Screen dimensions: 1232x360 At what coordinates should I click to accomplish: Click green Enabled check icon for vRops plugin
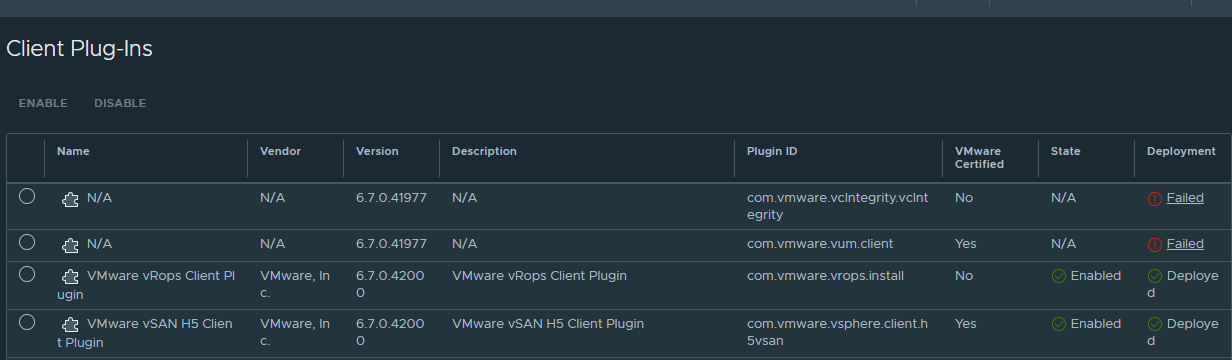[1058, 276]
